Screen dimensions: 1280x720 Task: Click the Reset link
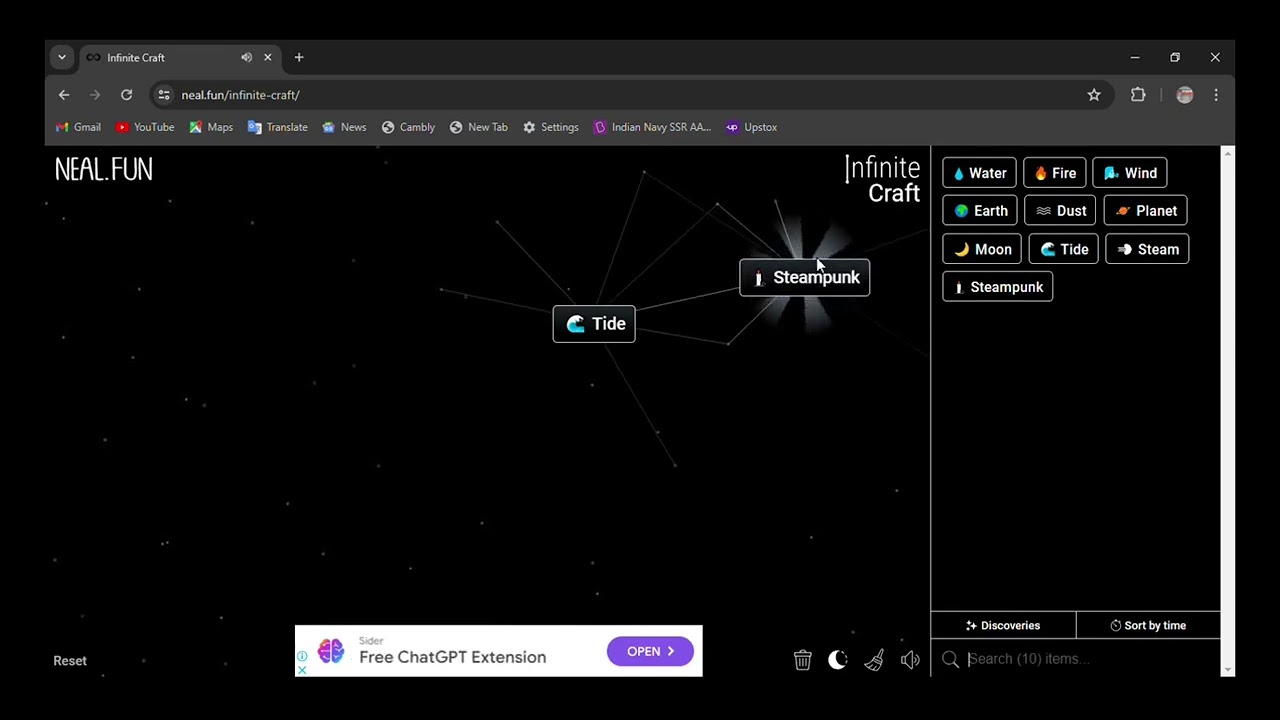point(70,661)
